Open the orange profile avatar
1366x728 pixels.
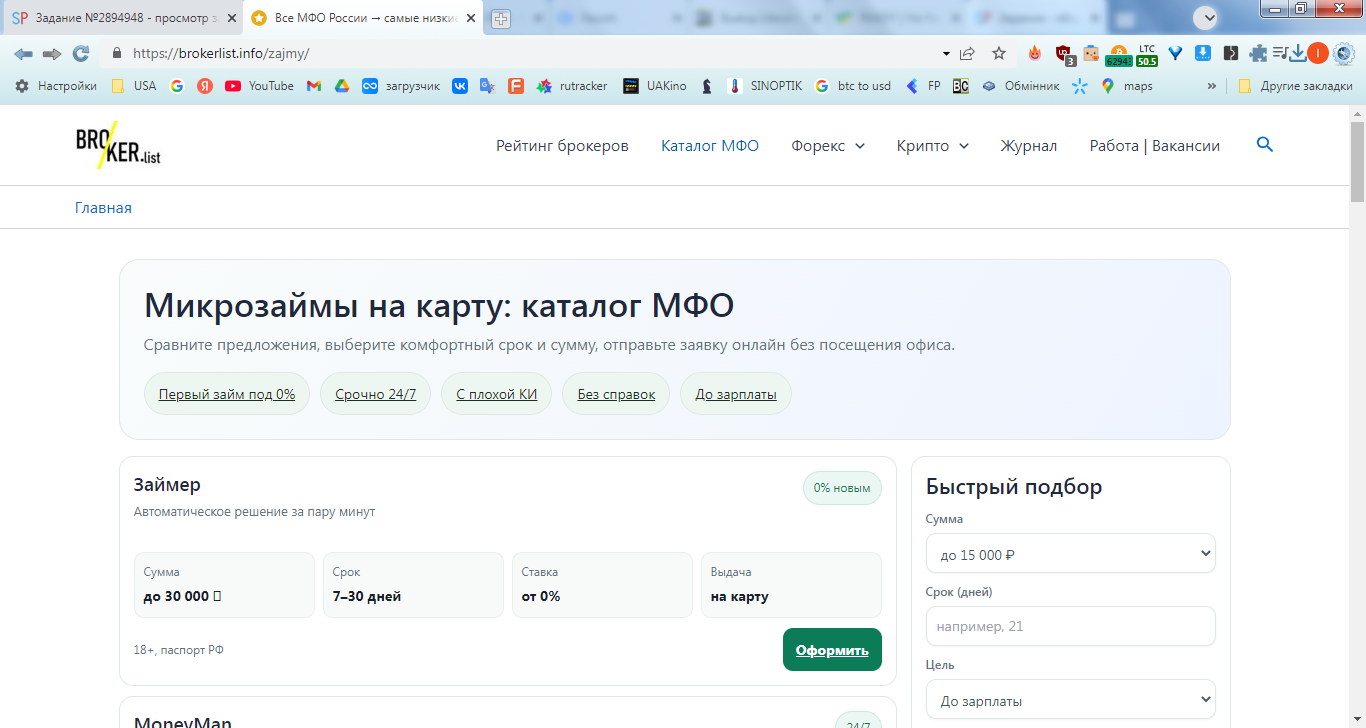[x=1318, y=54]
